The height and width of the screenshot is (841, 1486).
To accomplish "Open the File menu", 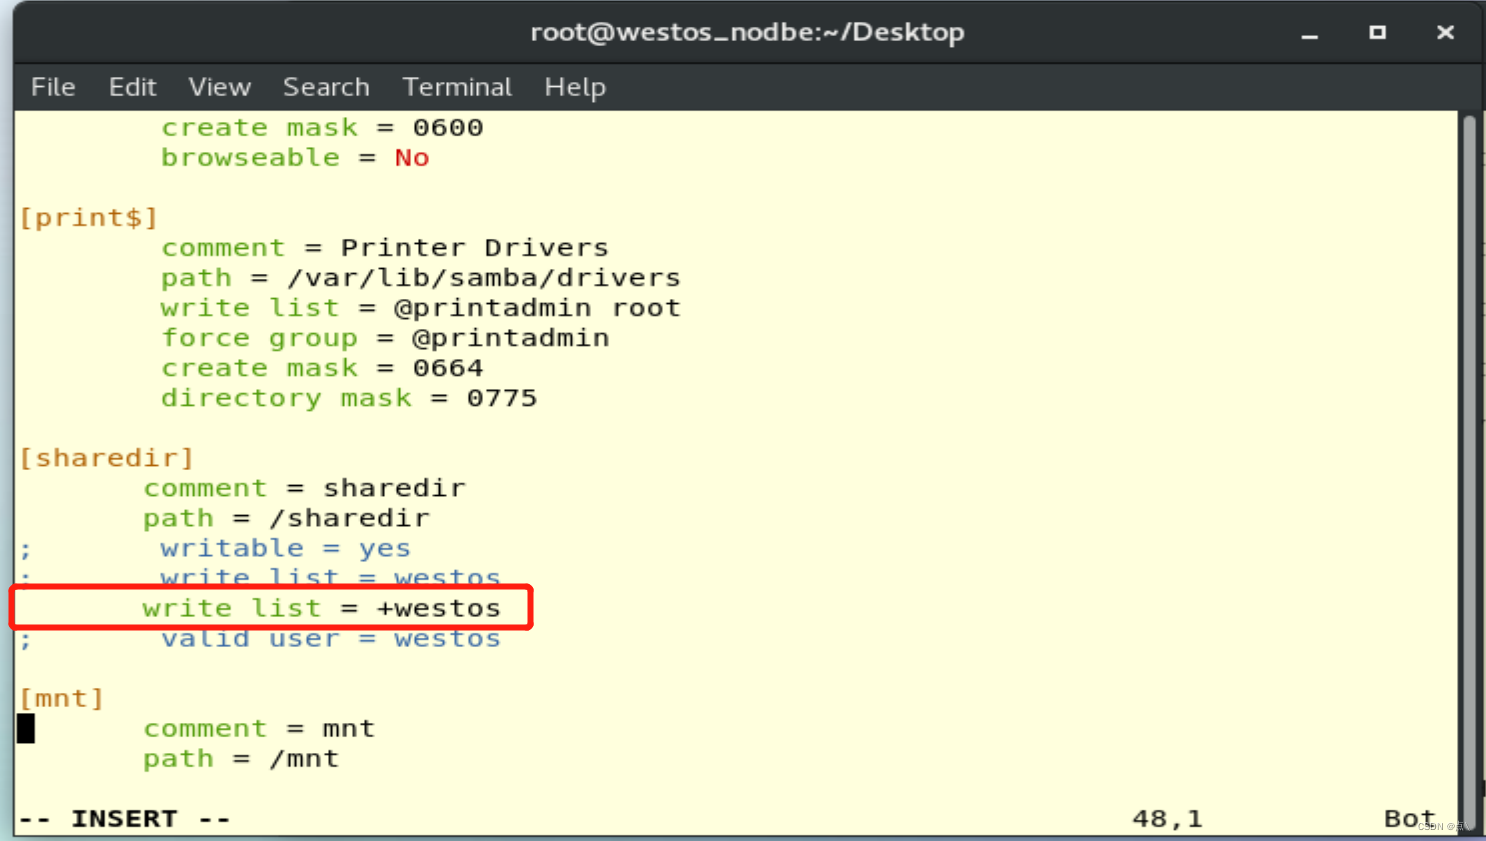I will tap(52, 87).
